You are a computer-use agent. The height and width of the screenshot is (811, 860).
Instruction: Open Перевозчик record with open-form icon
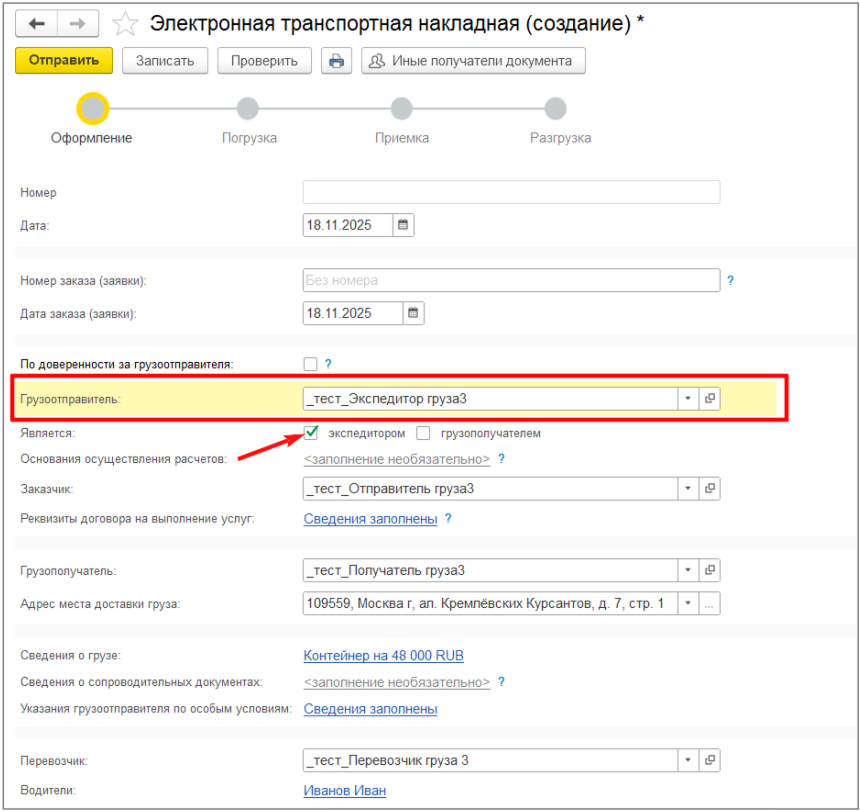coord(710,761)
